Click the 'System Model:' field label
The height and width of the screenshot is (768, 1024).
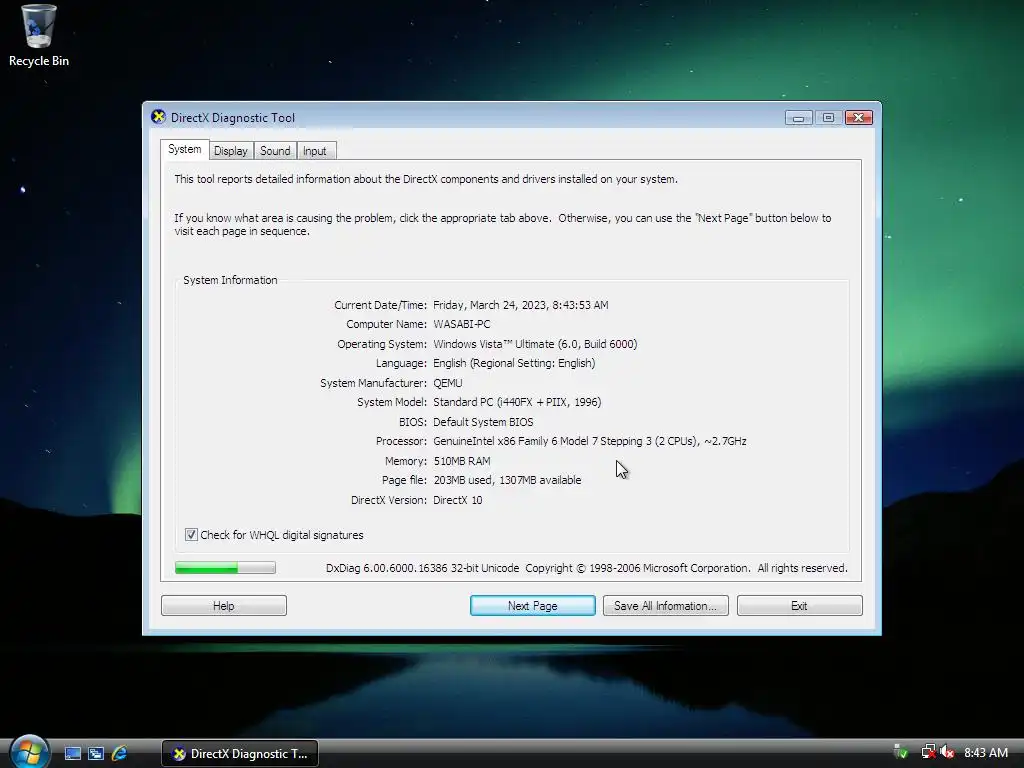(392, 402)
